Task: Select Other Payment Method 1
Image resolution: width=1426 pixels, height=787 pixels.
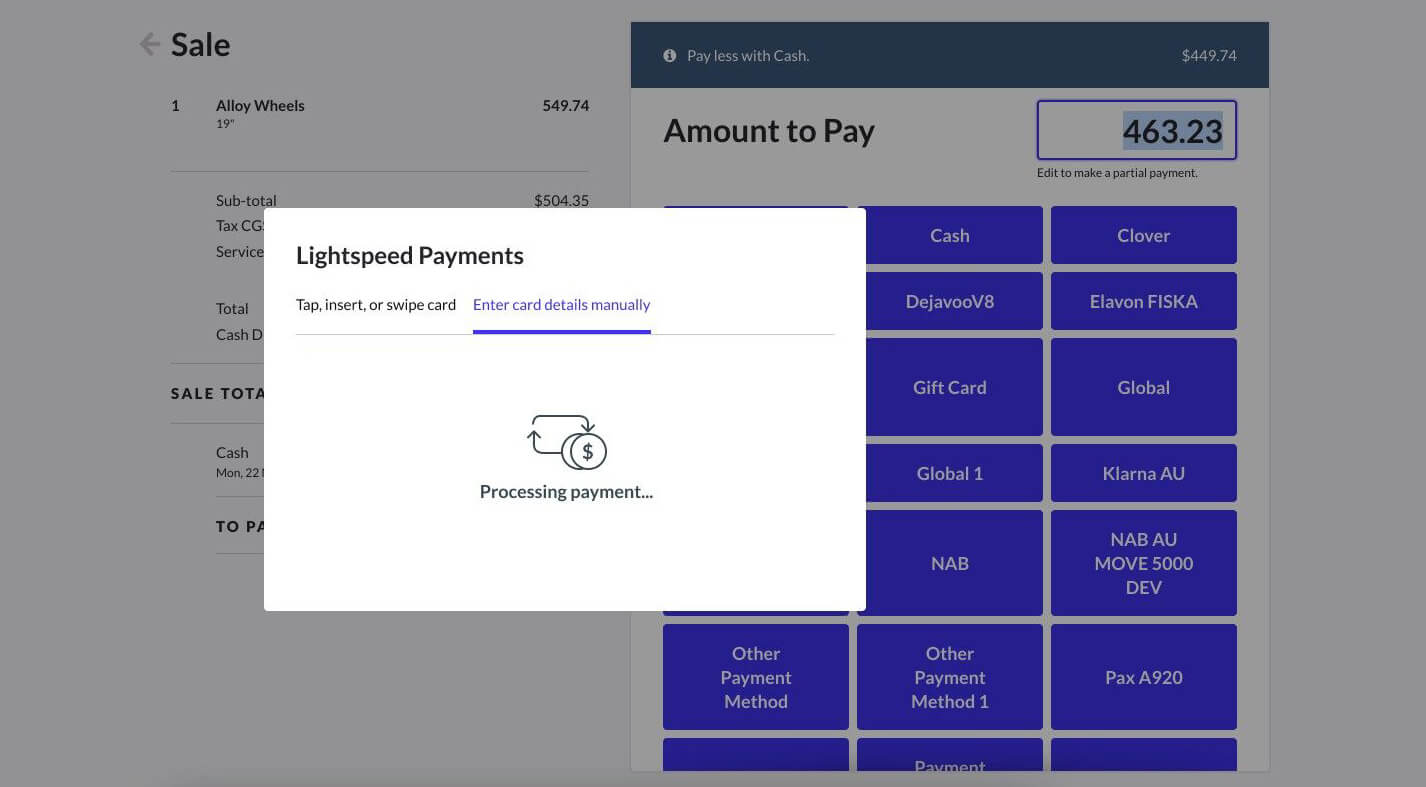Action: tap(949, 677)
